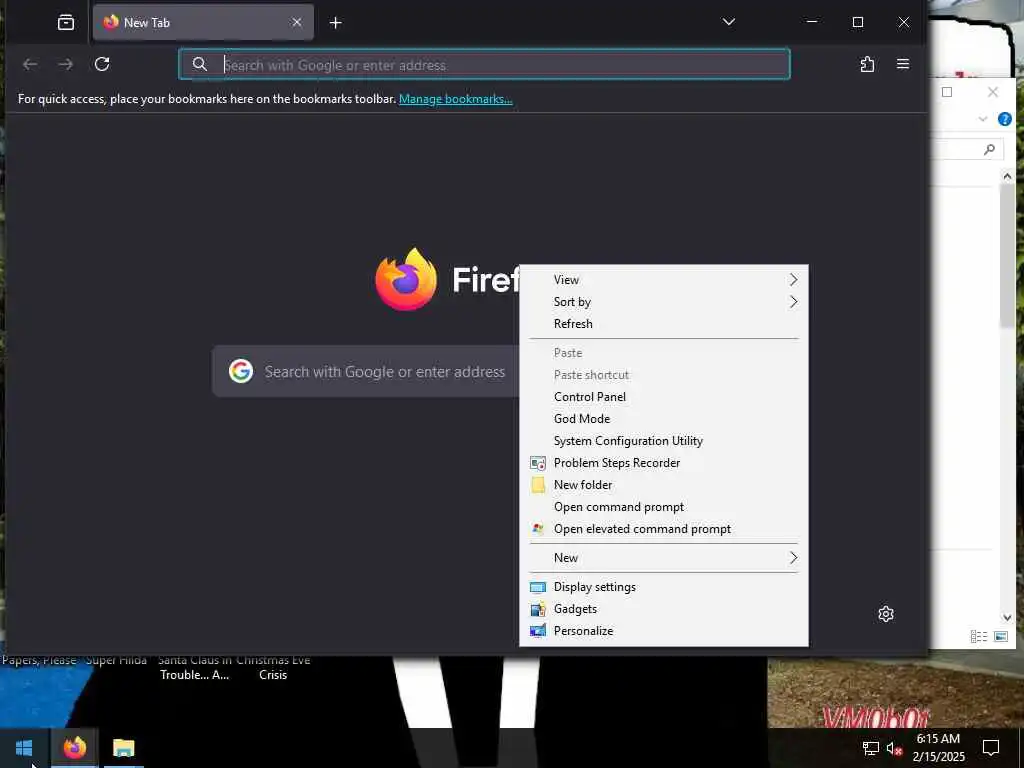Go back with the back arrow

(30, 64)
